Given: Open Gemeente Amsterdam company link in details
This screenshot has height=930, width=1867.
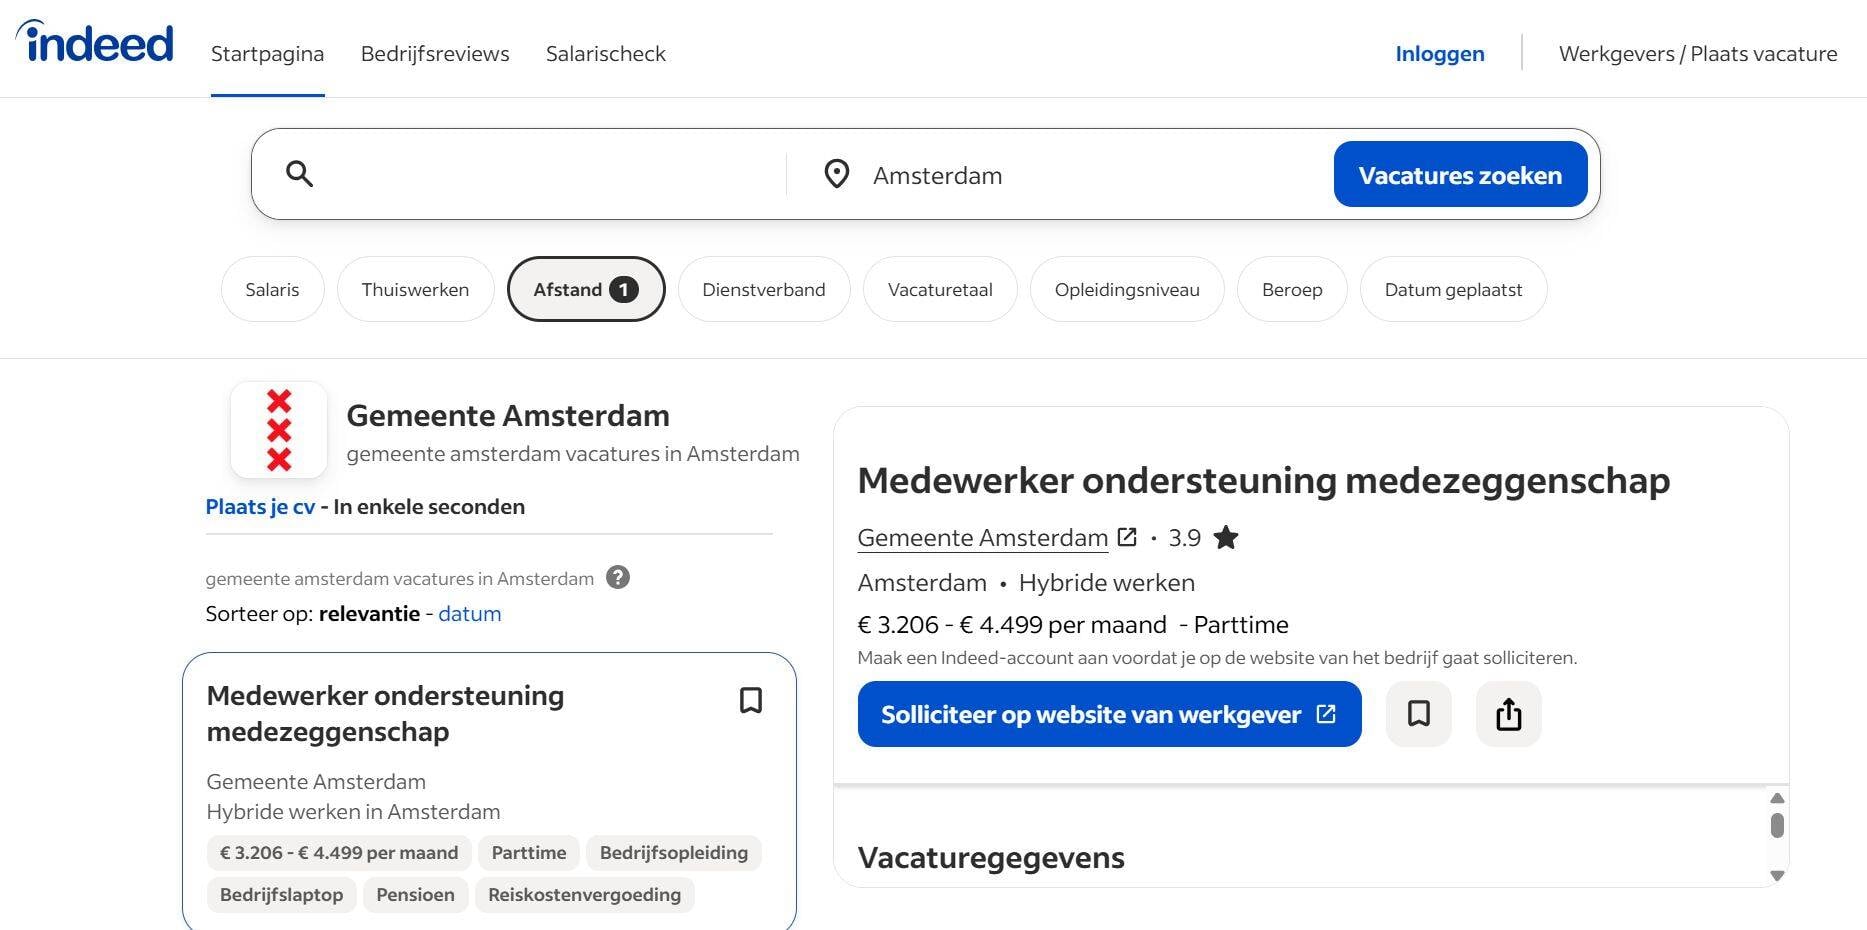Looking at the screenshot, I should pyautogui.click(x=983, y=537).
